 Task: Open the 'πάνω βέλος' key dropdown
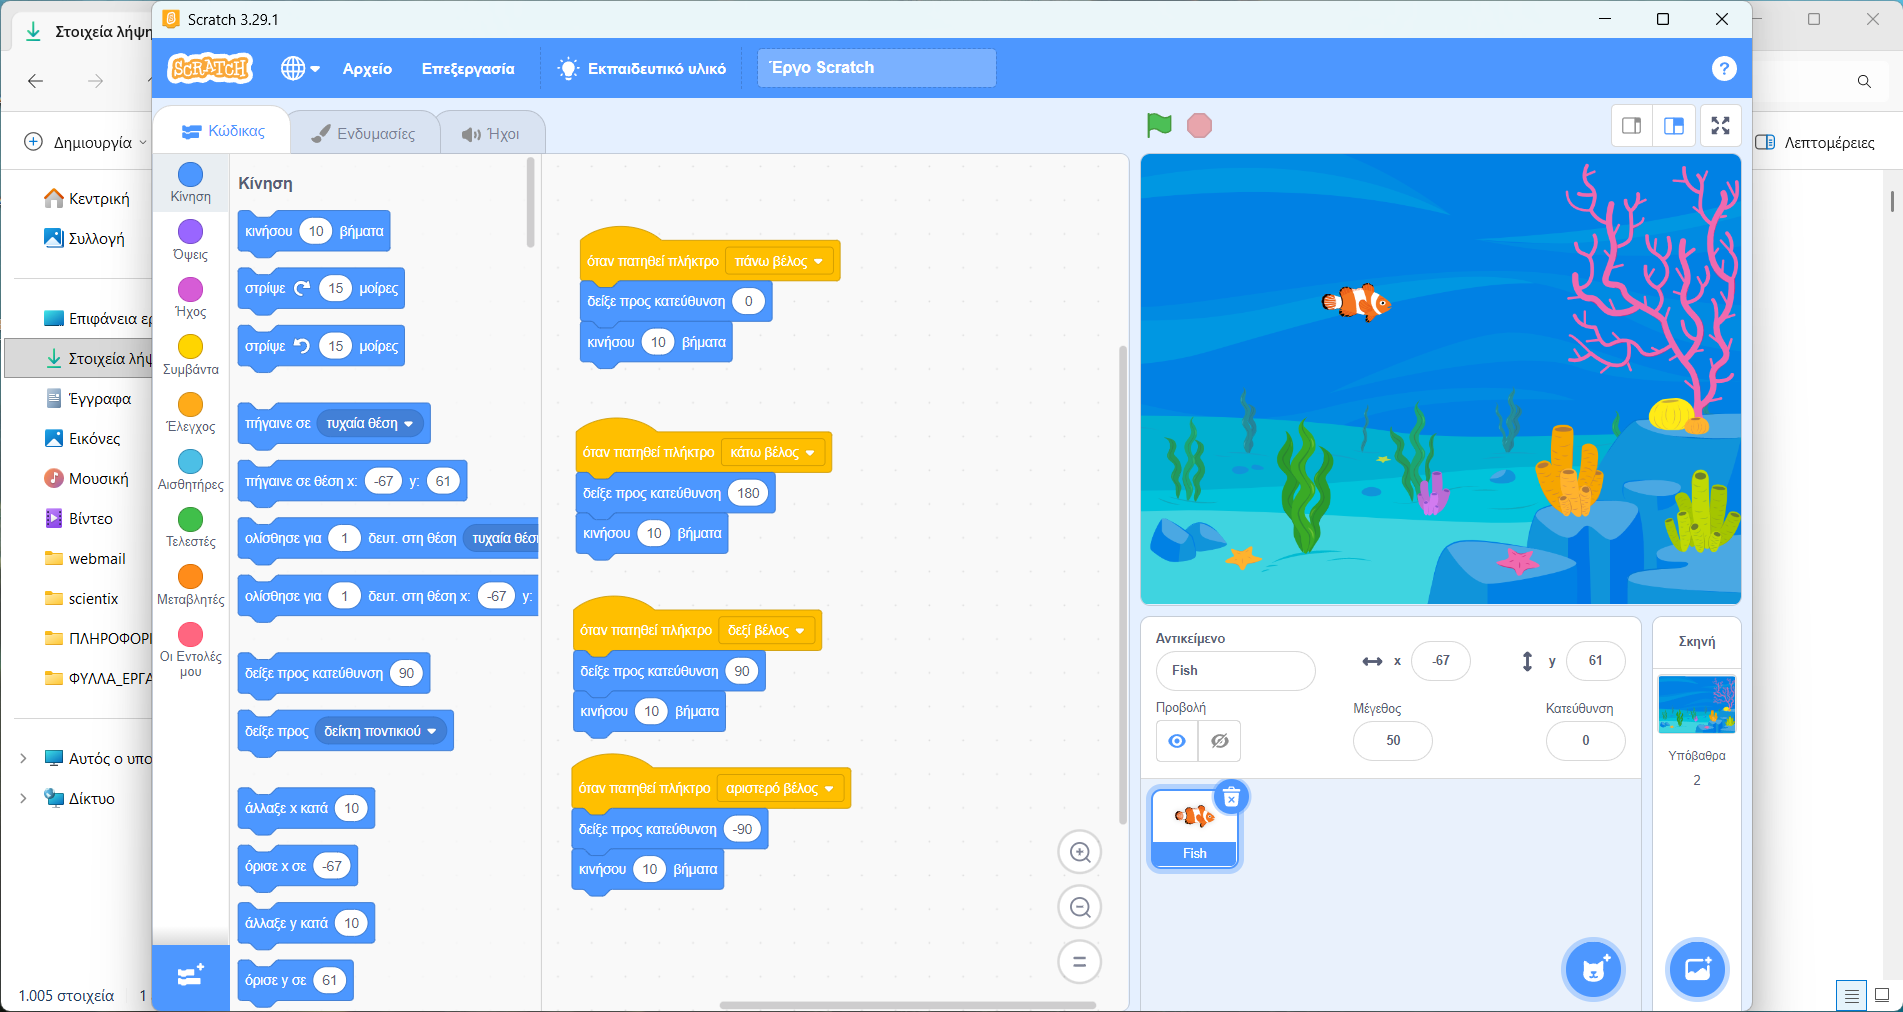click(x=779, y=261)
